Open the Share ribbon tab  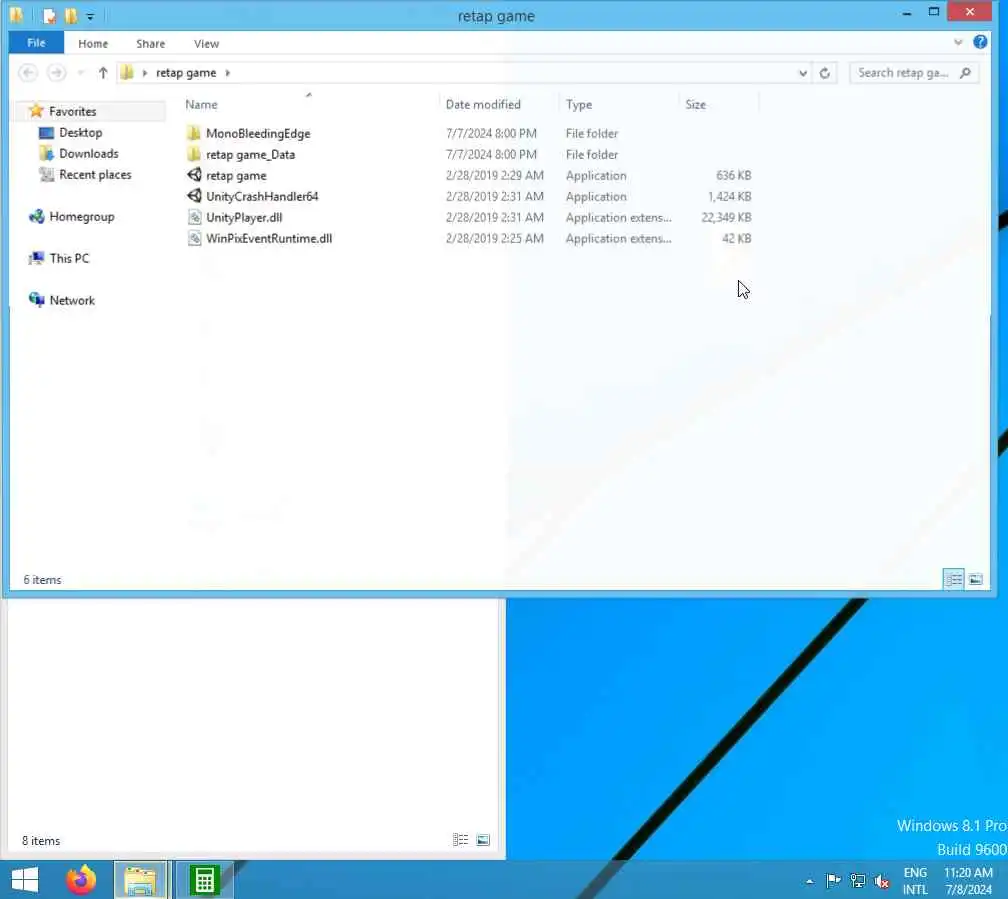click(150, 43)
